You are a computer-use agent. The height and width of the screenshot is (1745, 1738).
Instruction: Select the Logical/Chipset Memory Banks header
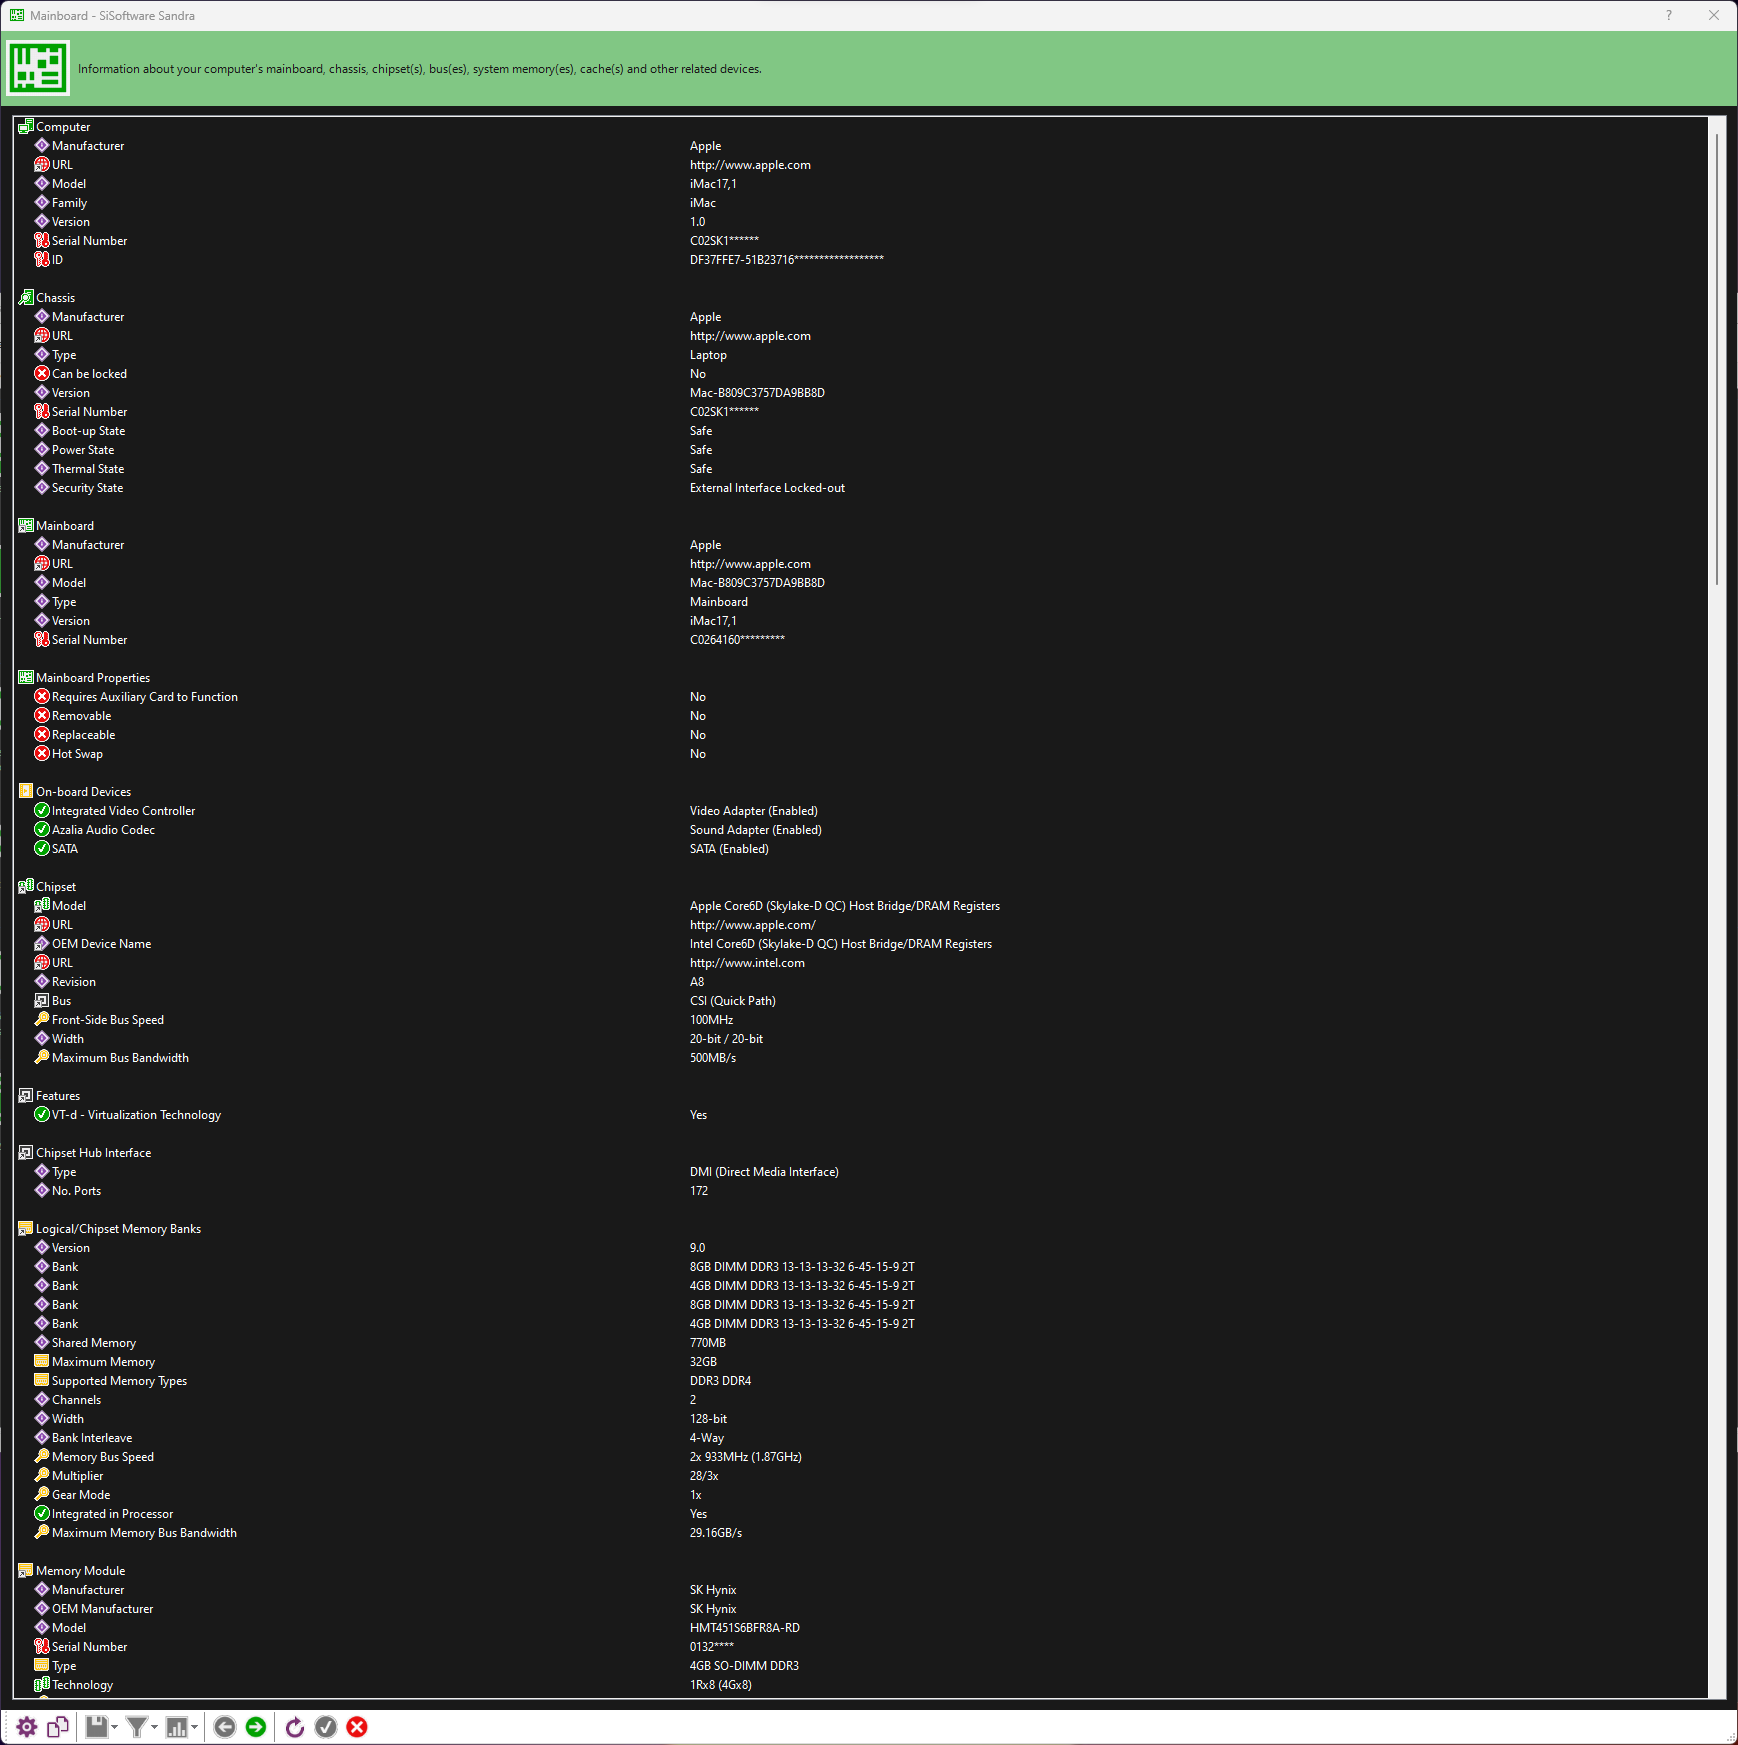point(118,1229)
